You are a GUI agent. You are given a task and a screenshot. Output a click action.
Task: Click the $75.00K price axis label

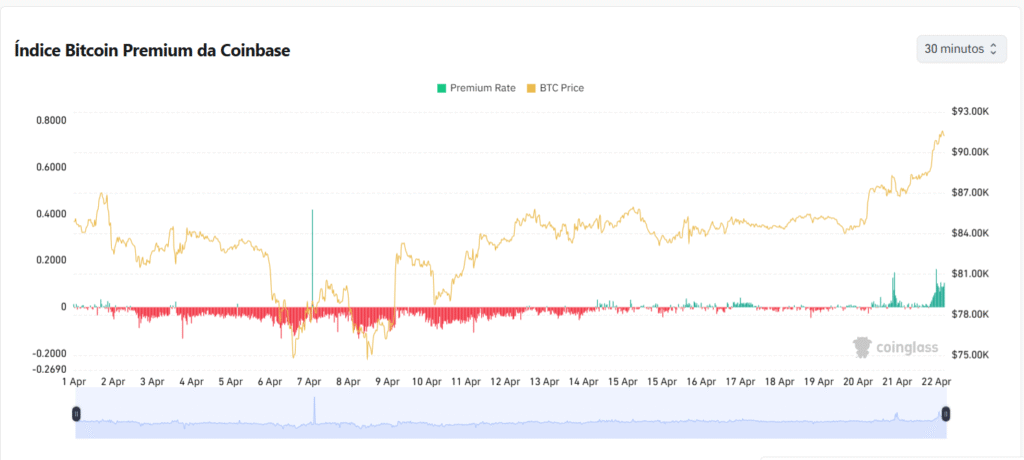coord(970,355)
